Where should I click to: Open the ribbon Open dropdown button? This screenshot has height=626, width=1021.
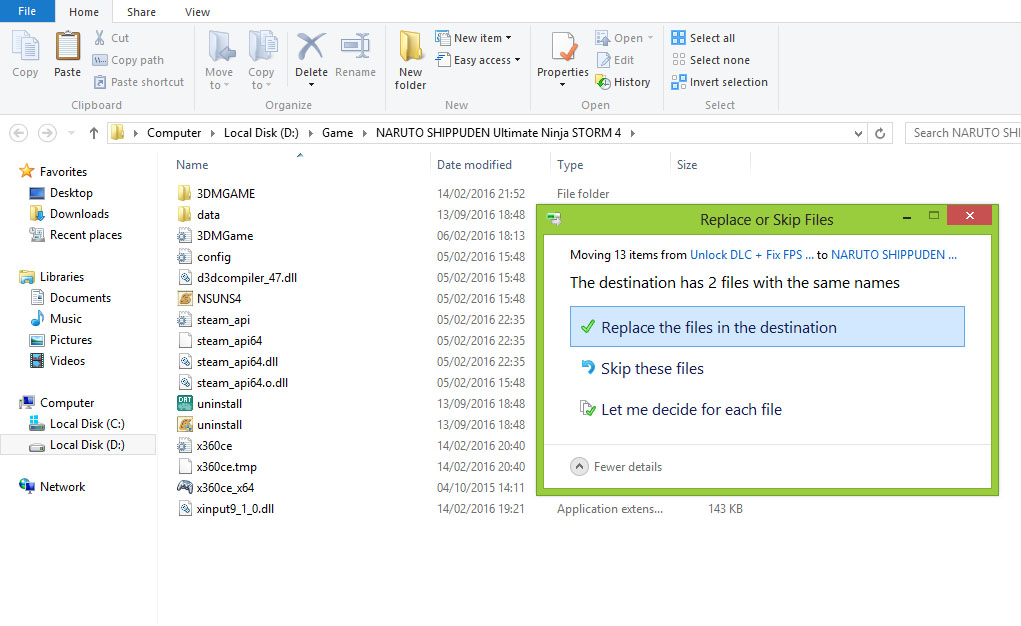pos(624,38)
